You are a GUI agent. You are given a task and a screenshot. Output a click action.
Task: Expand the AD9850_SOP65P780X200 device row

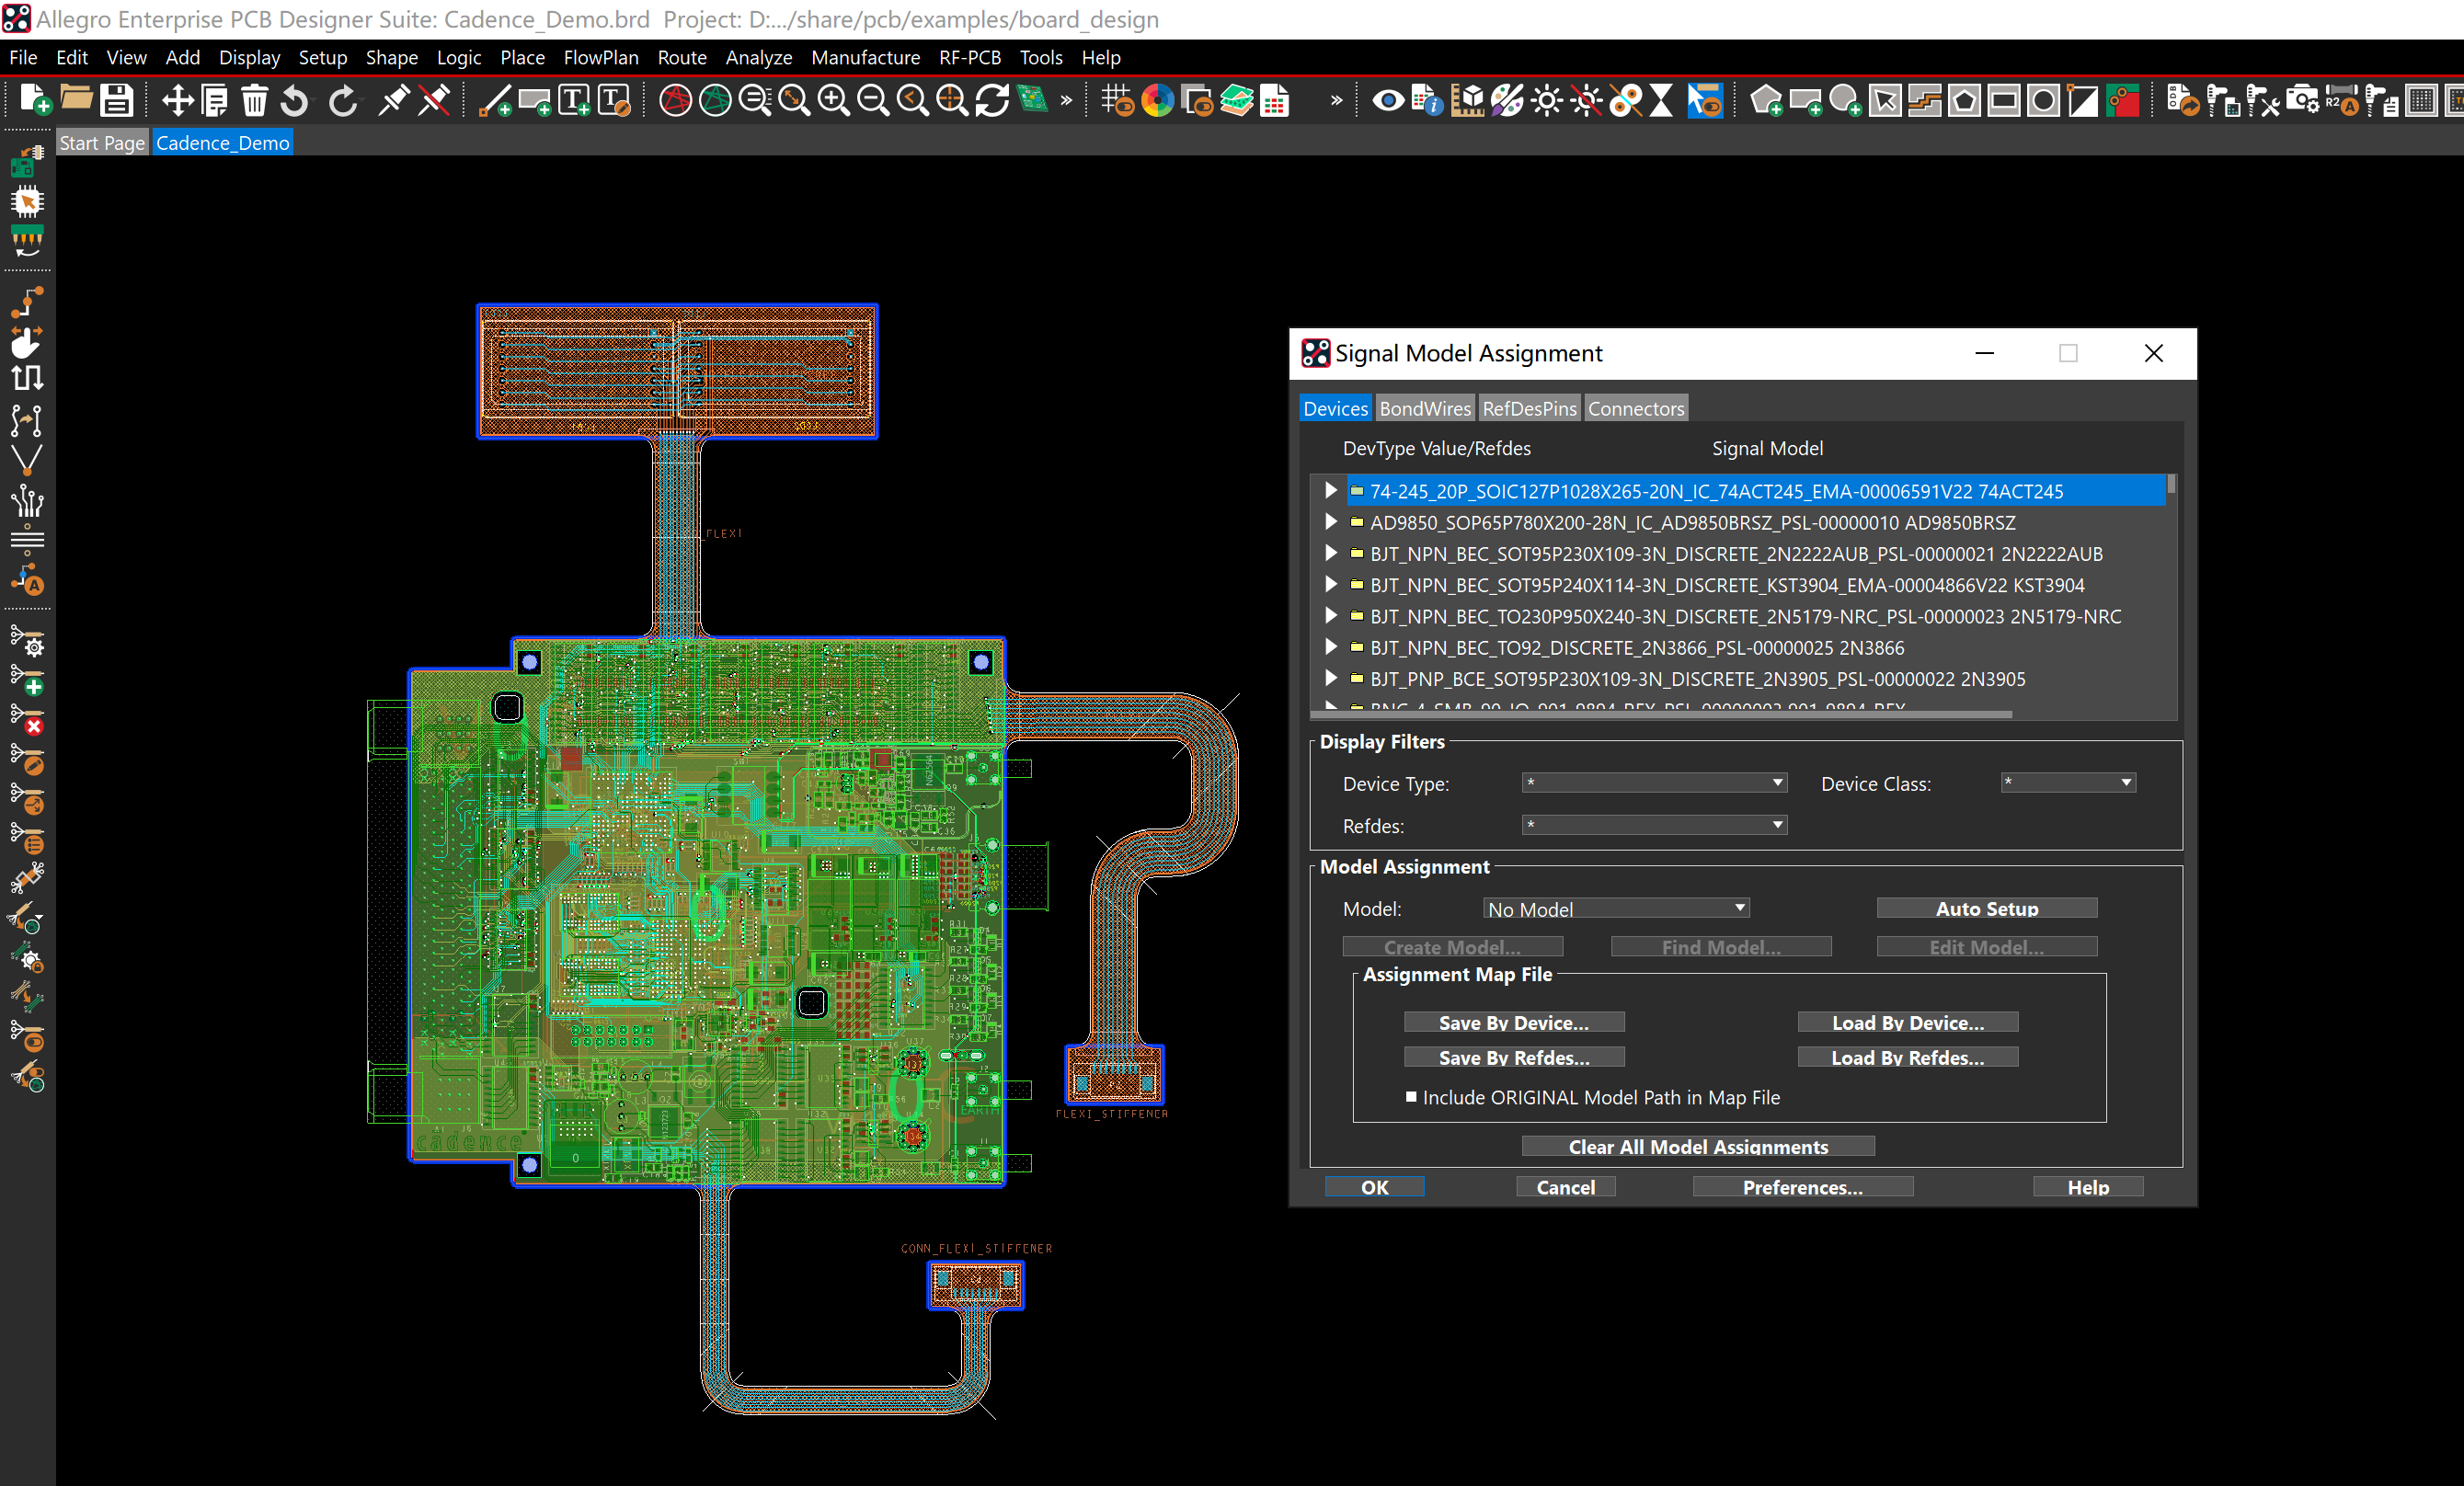[x=1330, y=522]
